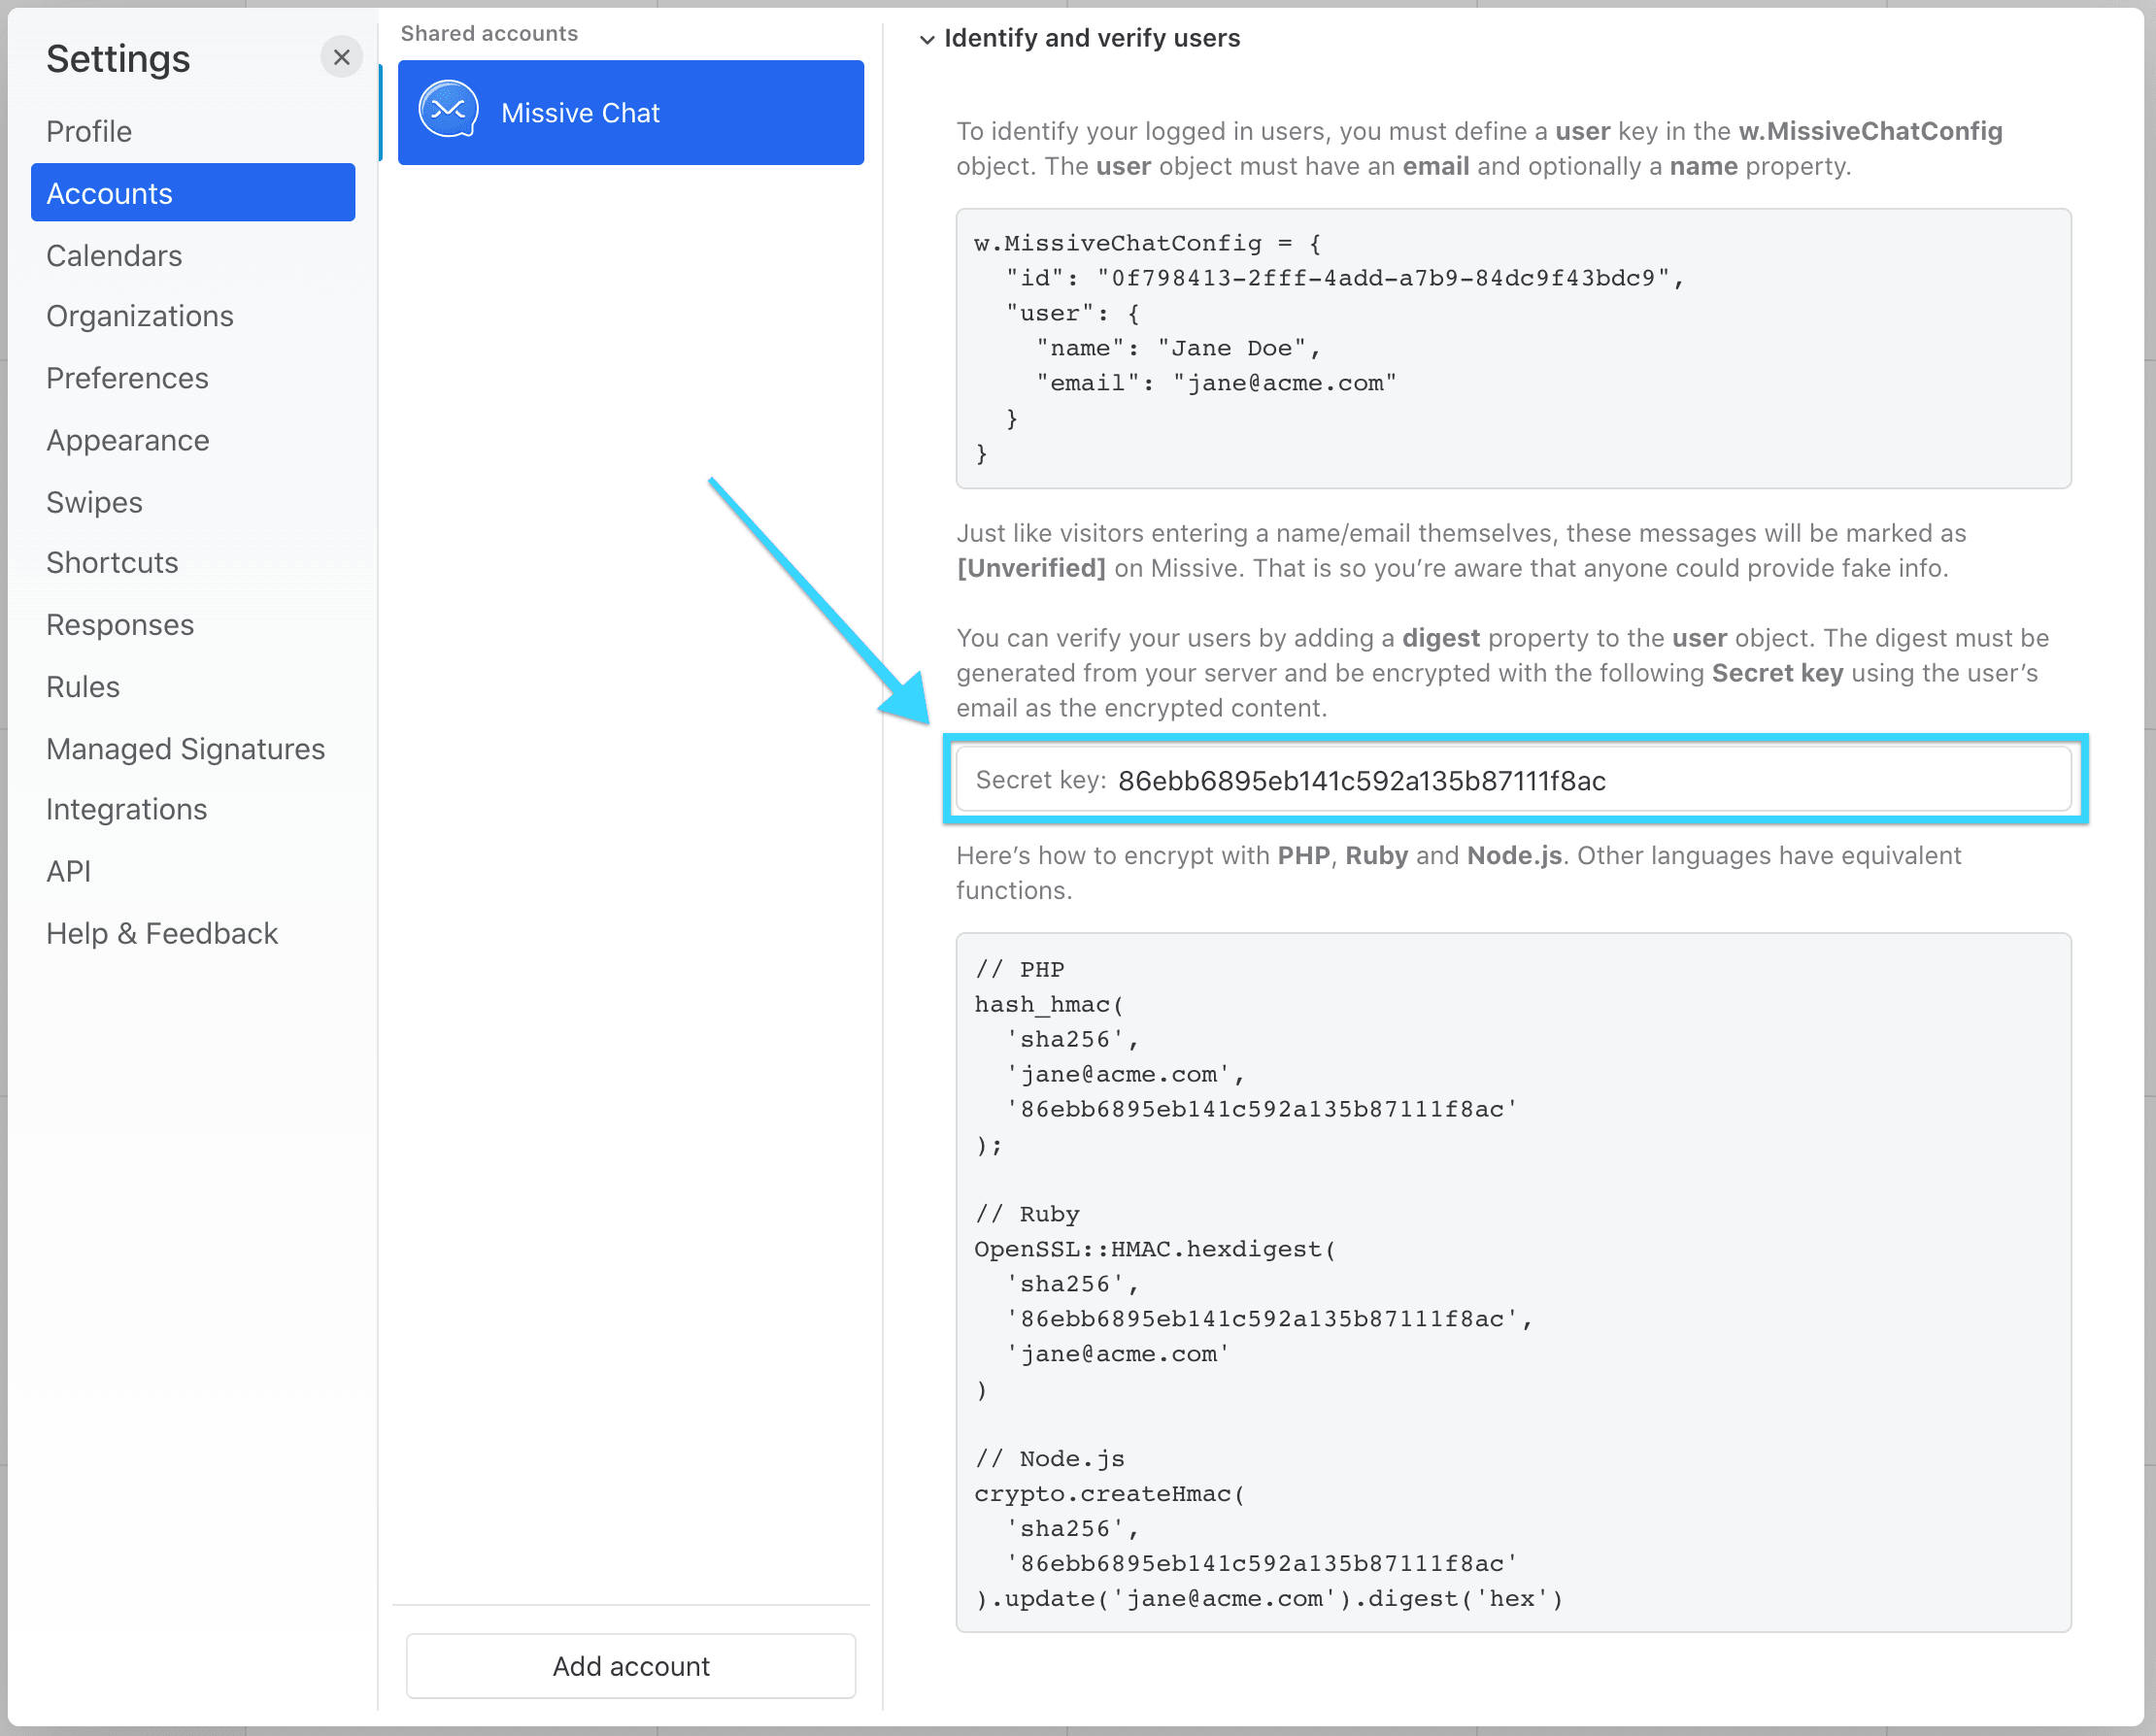Click the PHP hash_hmac code line
The image size is (2156, 1736).
tap(1049, 1004)
